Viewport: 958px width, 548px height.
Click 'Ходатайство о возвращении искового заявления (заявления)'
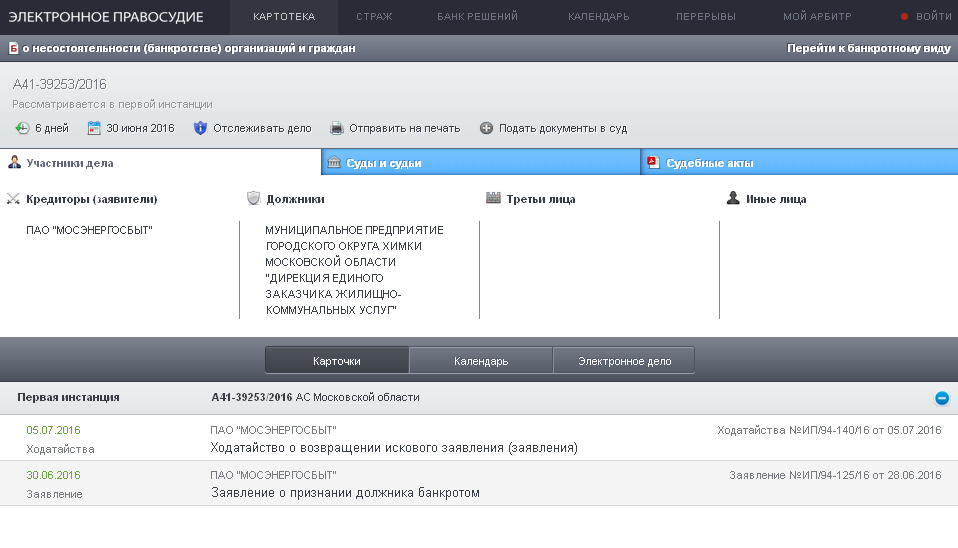(394, 448)
